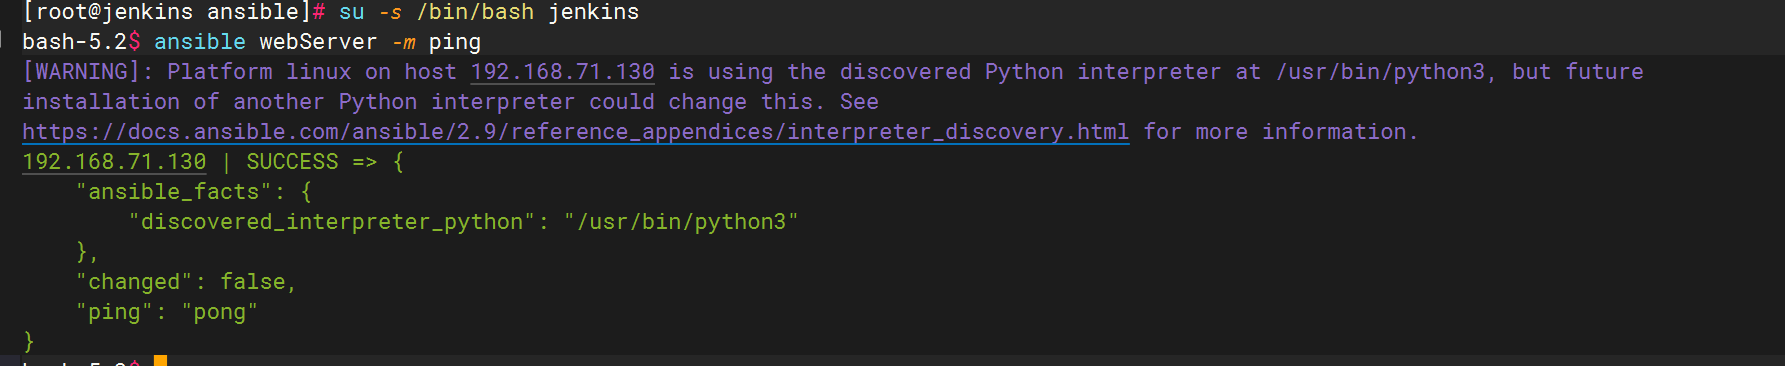The height and width of the screenshot is (366, 1785).
Task: Click "installation of another Python interpreter" text
Action: click(x=299, y=102)
